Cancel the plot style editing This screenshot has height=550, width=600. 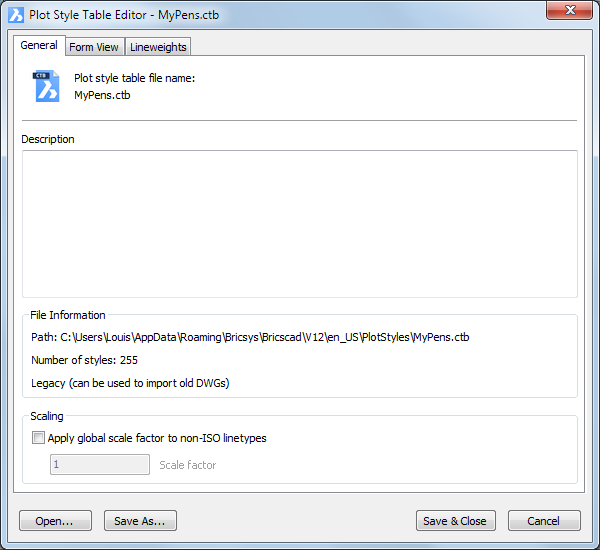tap(544, 521)
